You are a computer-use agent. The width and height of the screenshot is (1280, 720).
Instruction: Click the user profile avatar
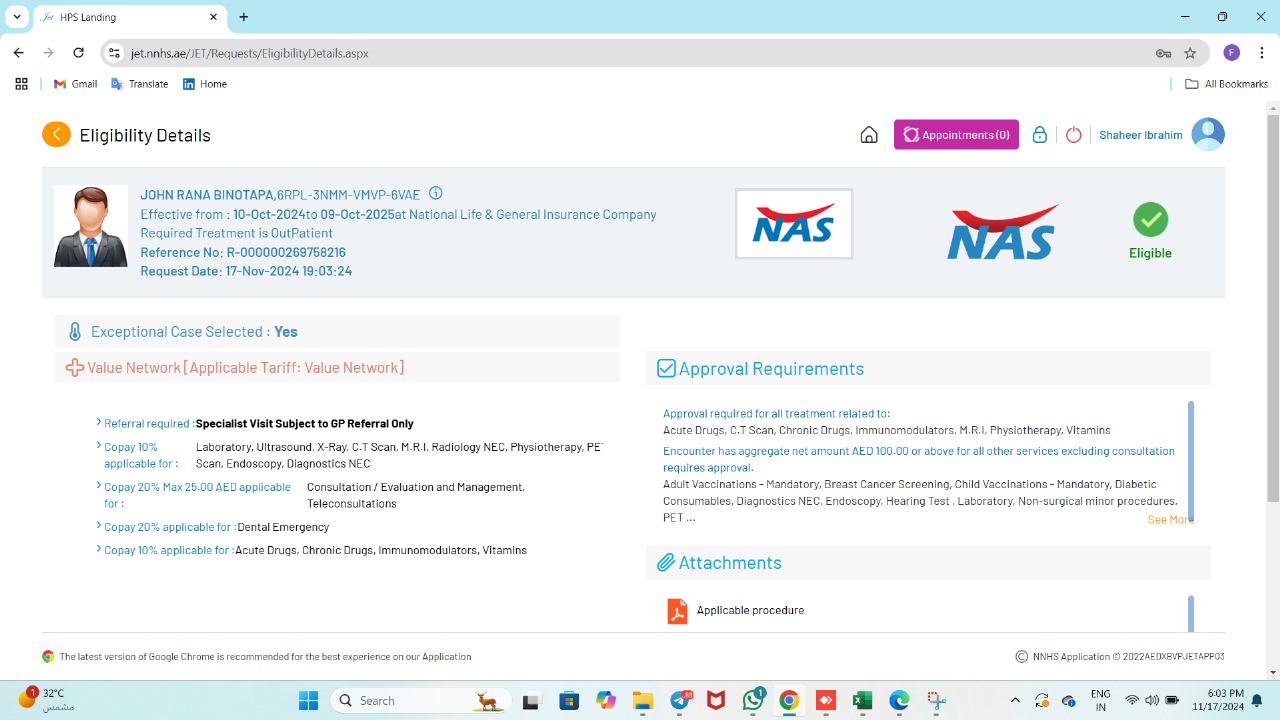(x=1208, y=134)
